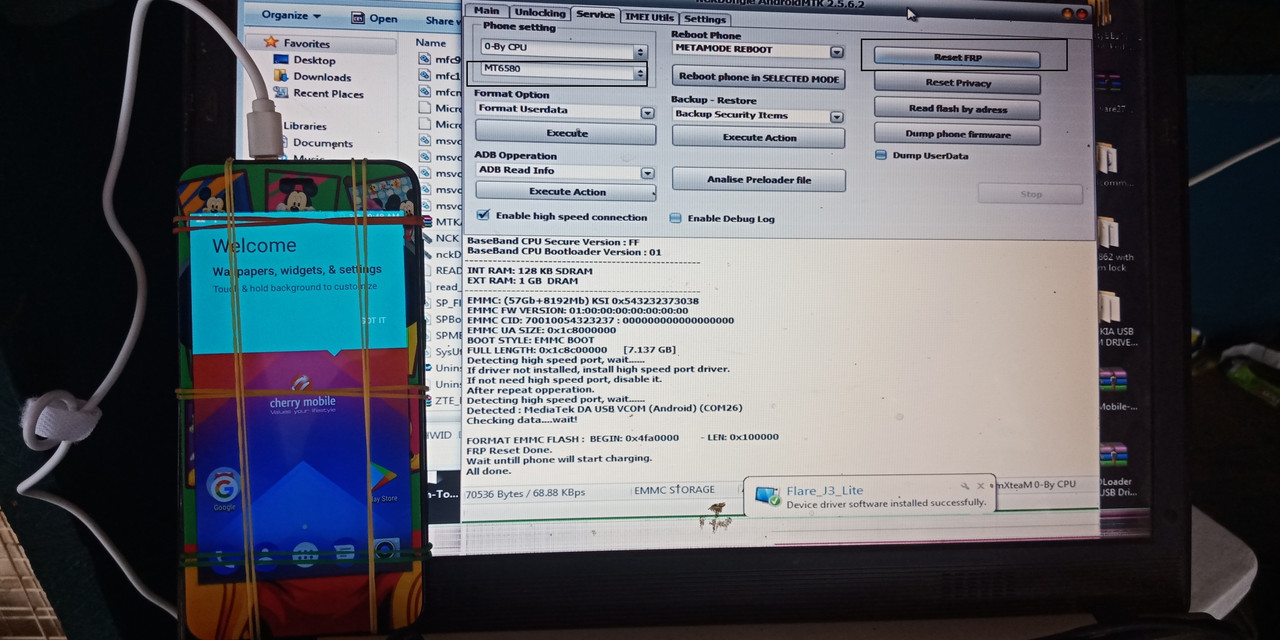Click Execute under Format Option
The width and height of the screenshot is (1280, 640).
tap(566, 132)
